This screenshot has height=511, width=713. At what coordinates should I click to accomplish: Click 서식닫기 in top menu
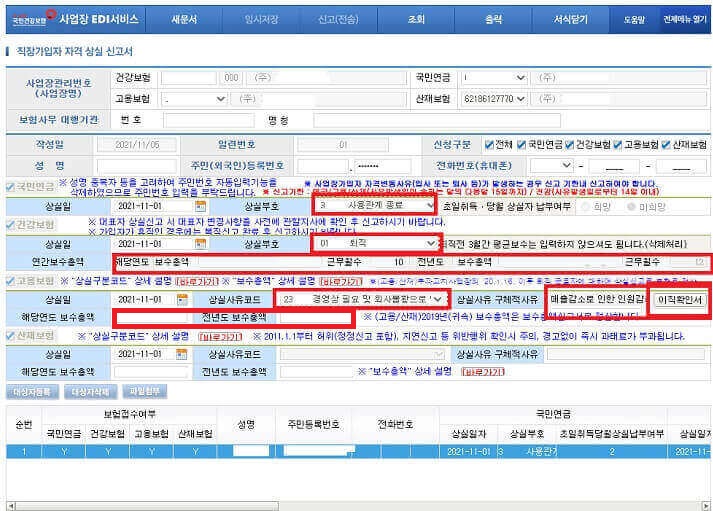tap(571, 20)
